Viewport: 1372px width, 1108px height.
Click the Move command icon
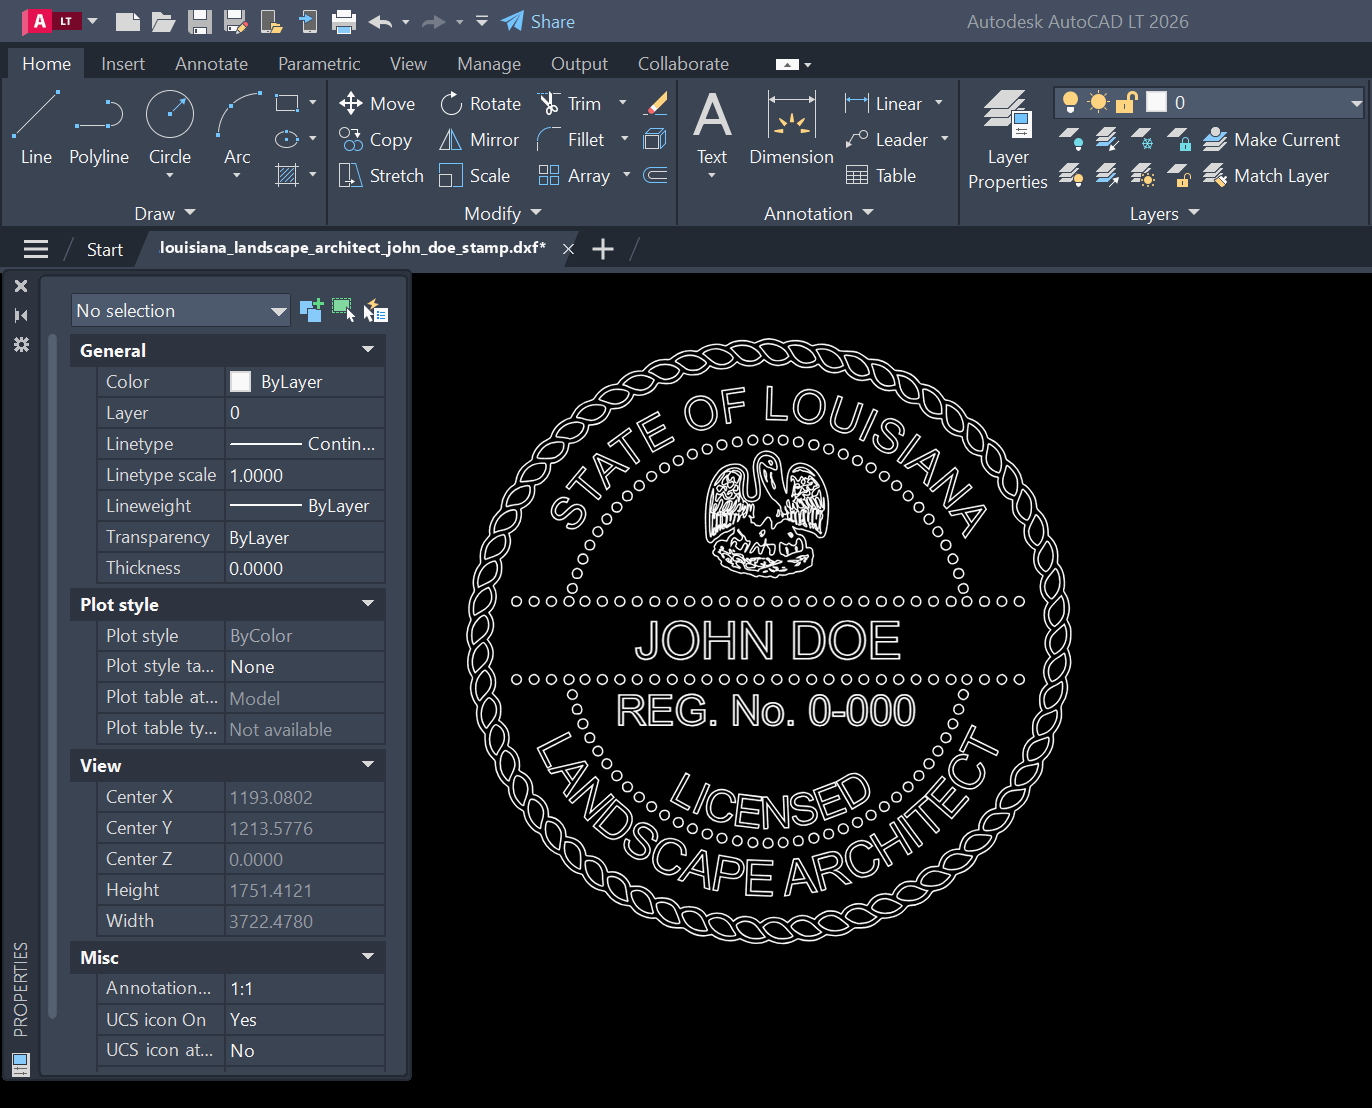[350, 103]
